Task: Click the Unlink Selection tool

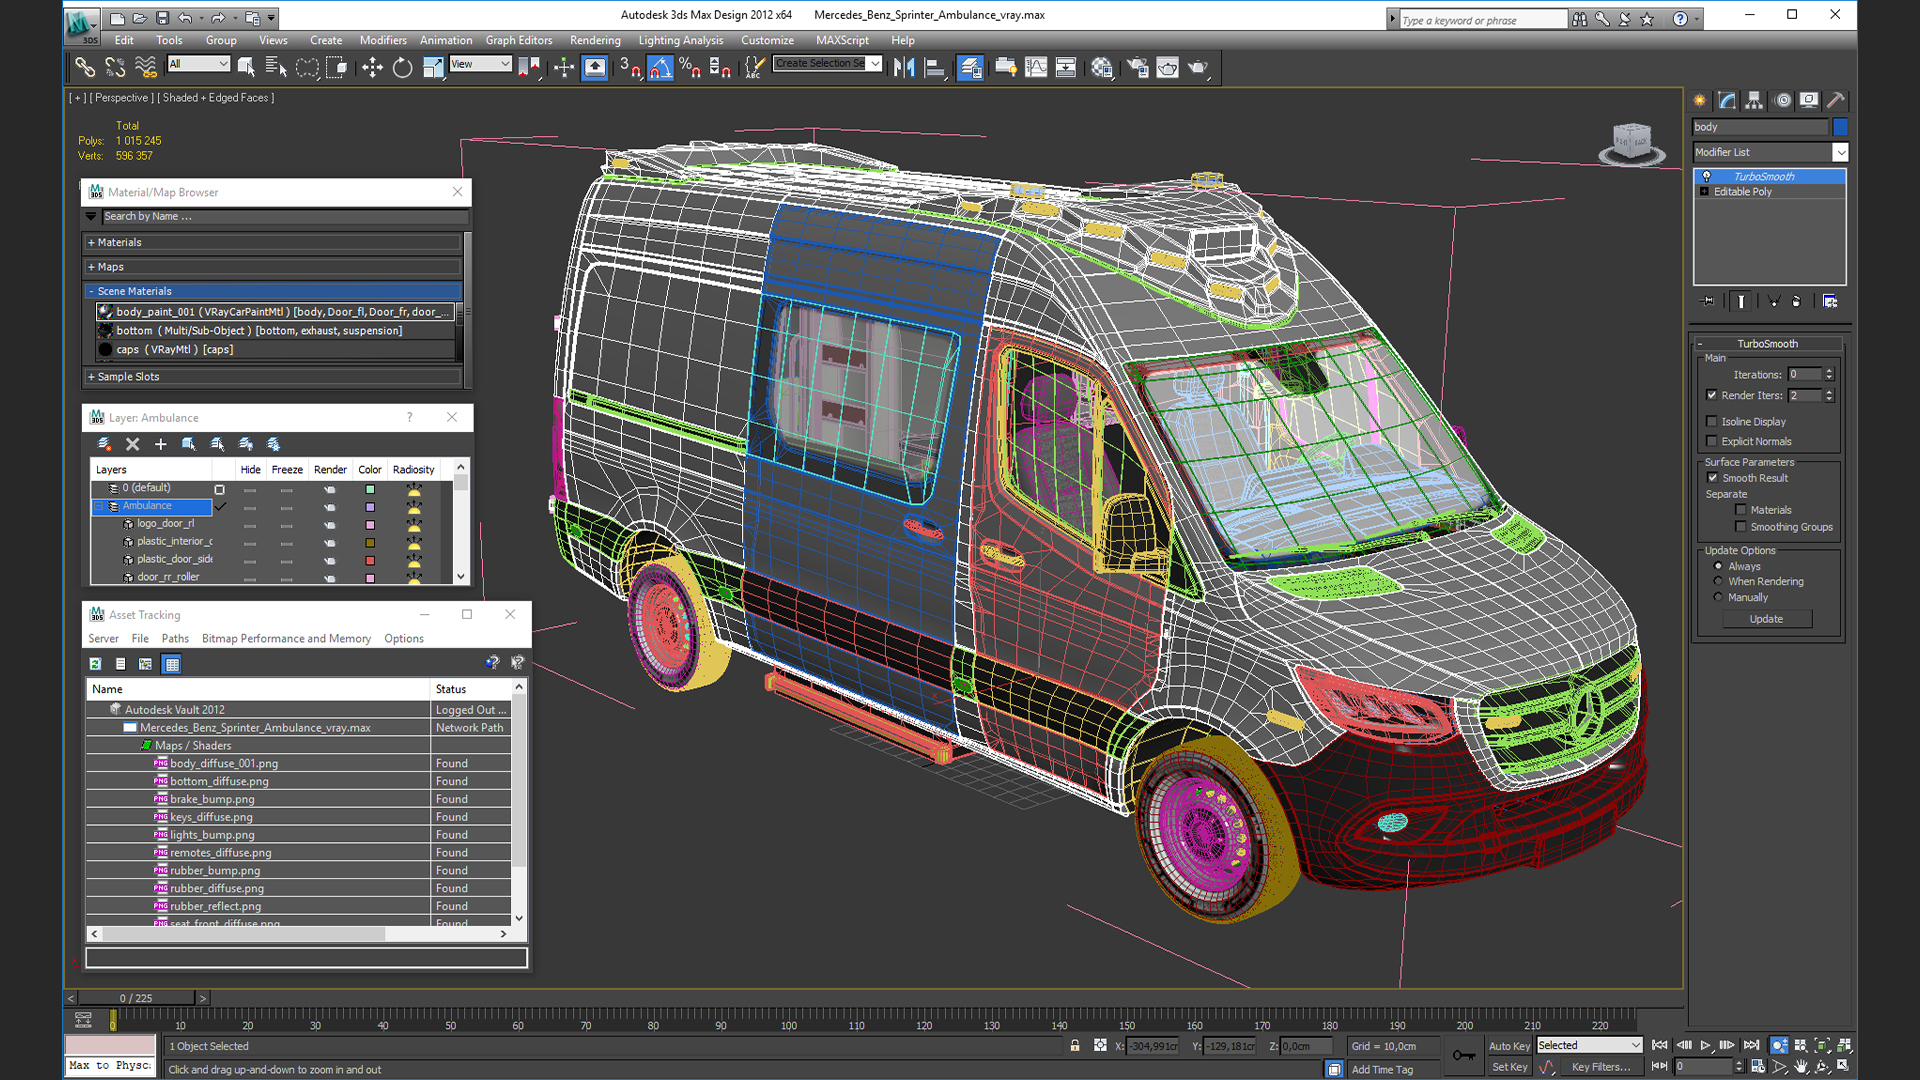Action: pos(115,67)
